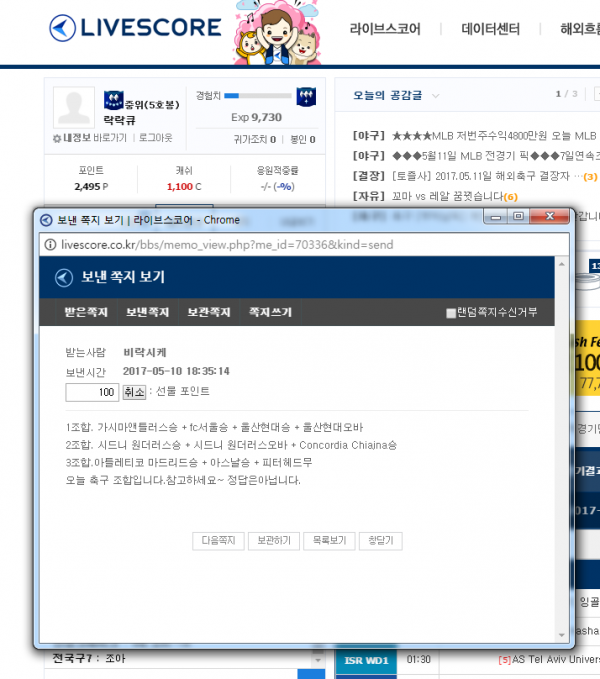Switch to the 보낸쪽지 tab
This screenshot has height=679, width=600.
point(148,312)
